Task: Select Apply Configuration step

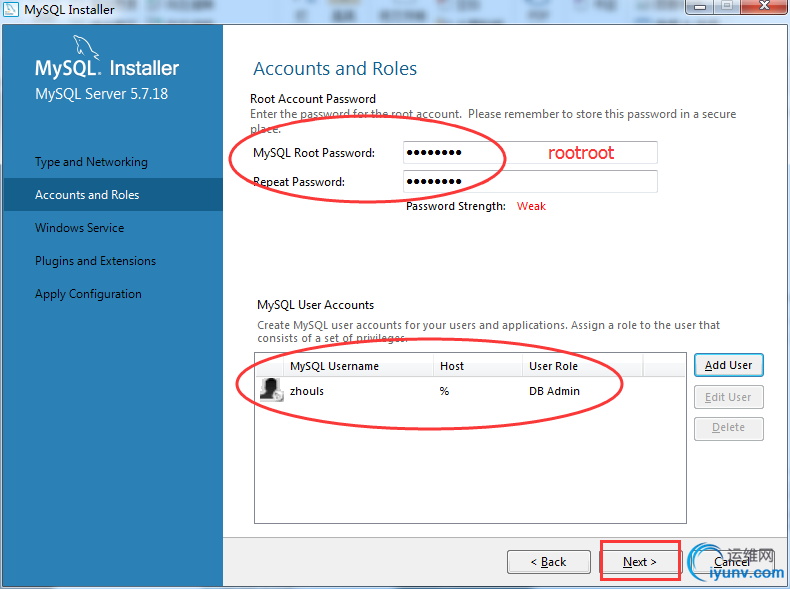Action: coord(88,294)
